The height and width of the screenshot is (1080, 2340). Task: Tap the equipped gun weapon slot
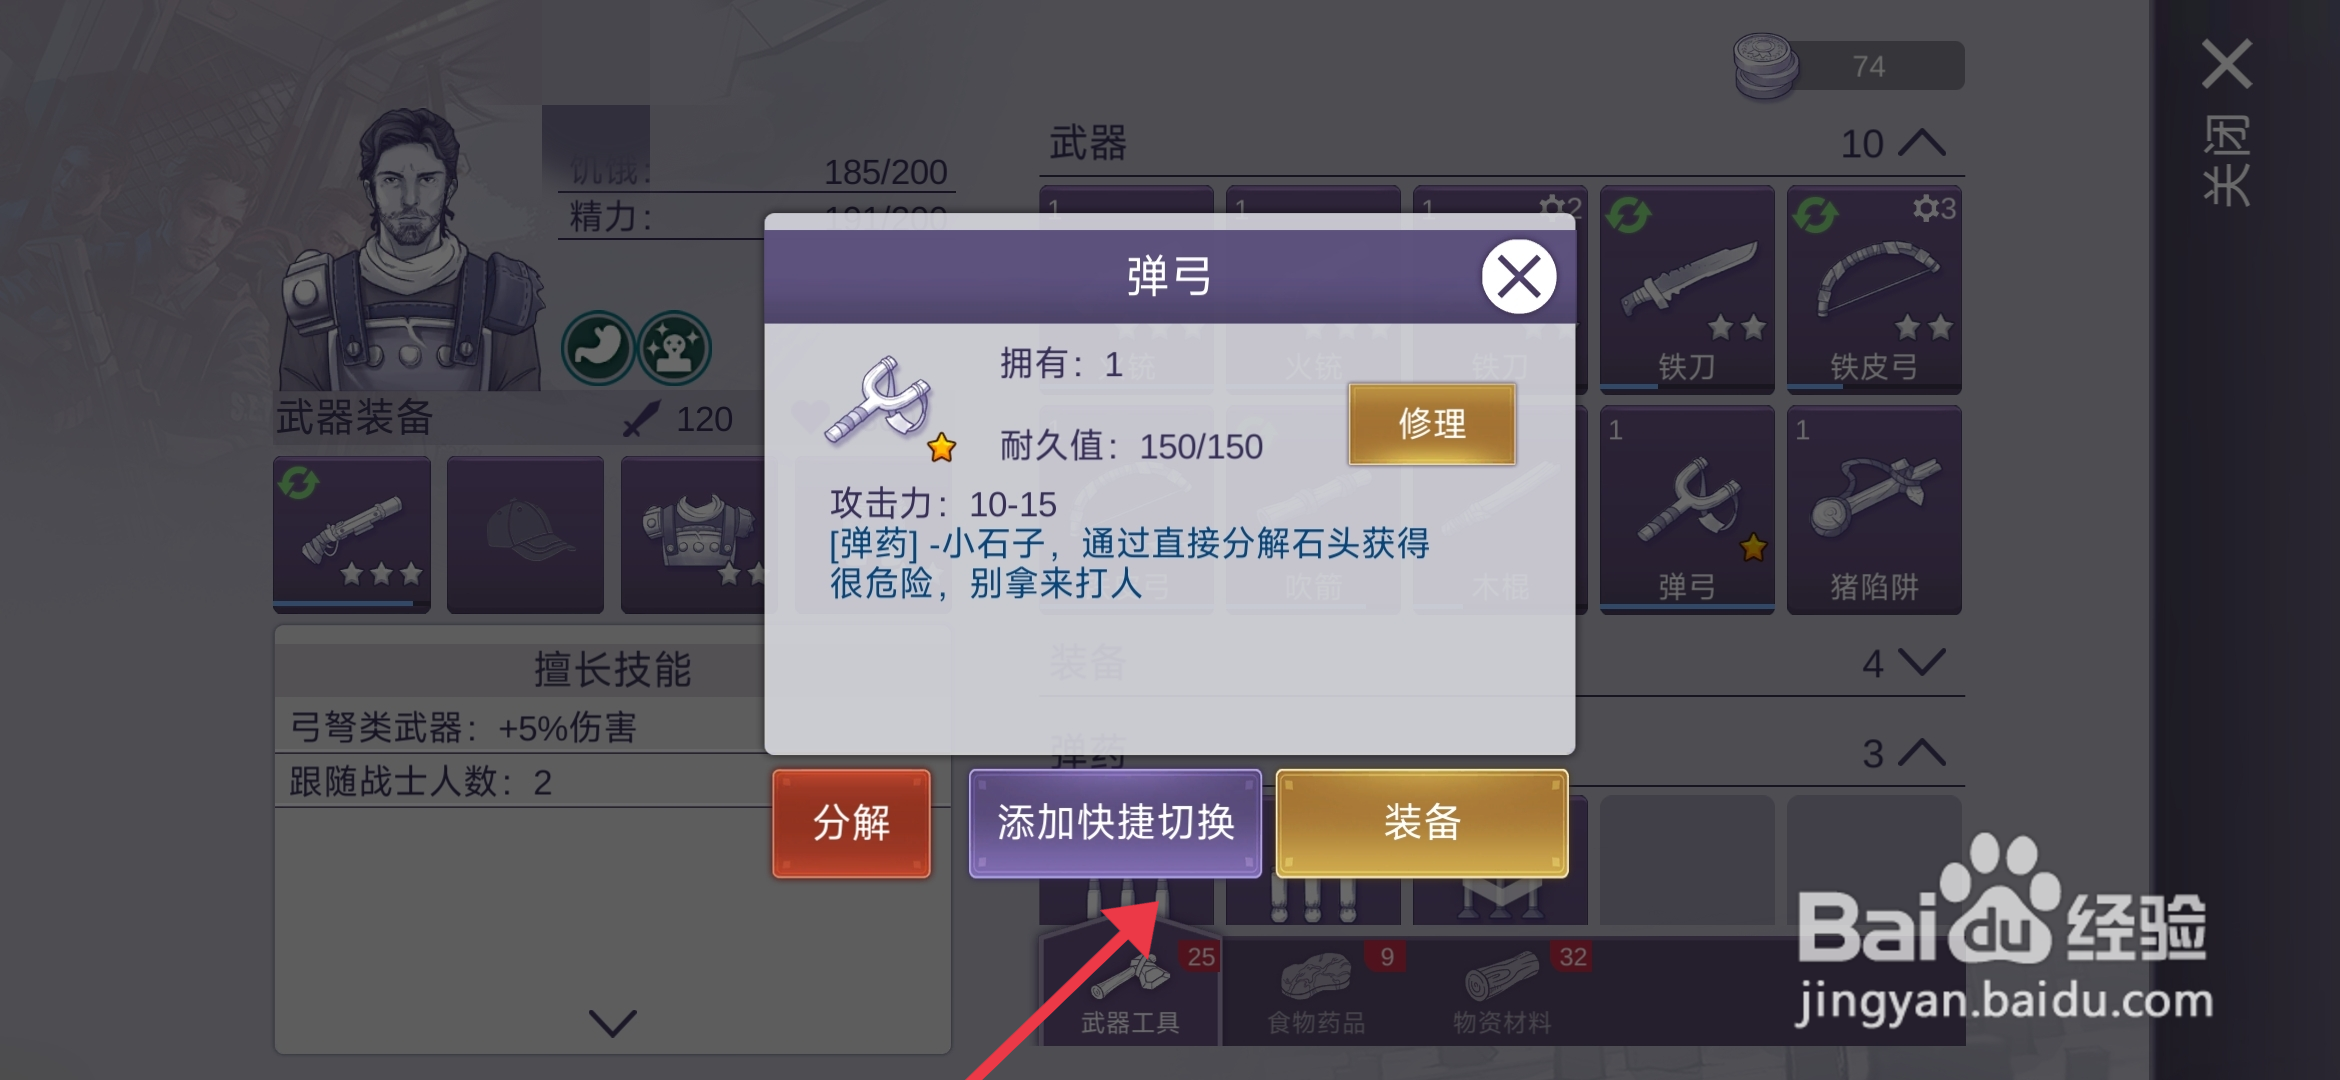point(352,534)
